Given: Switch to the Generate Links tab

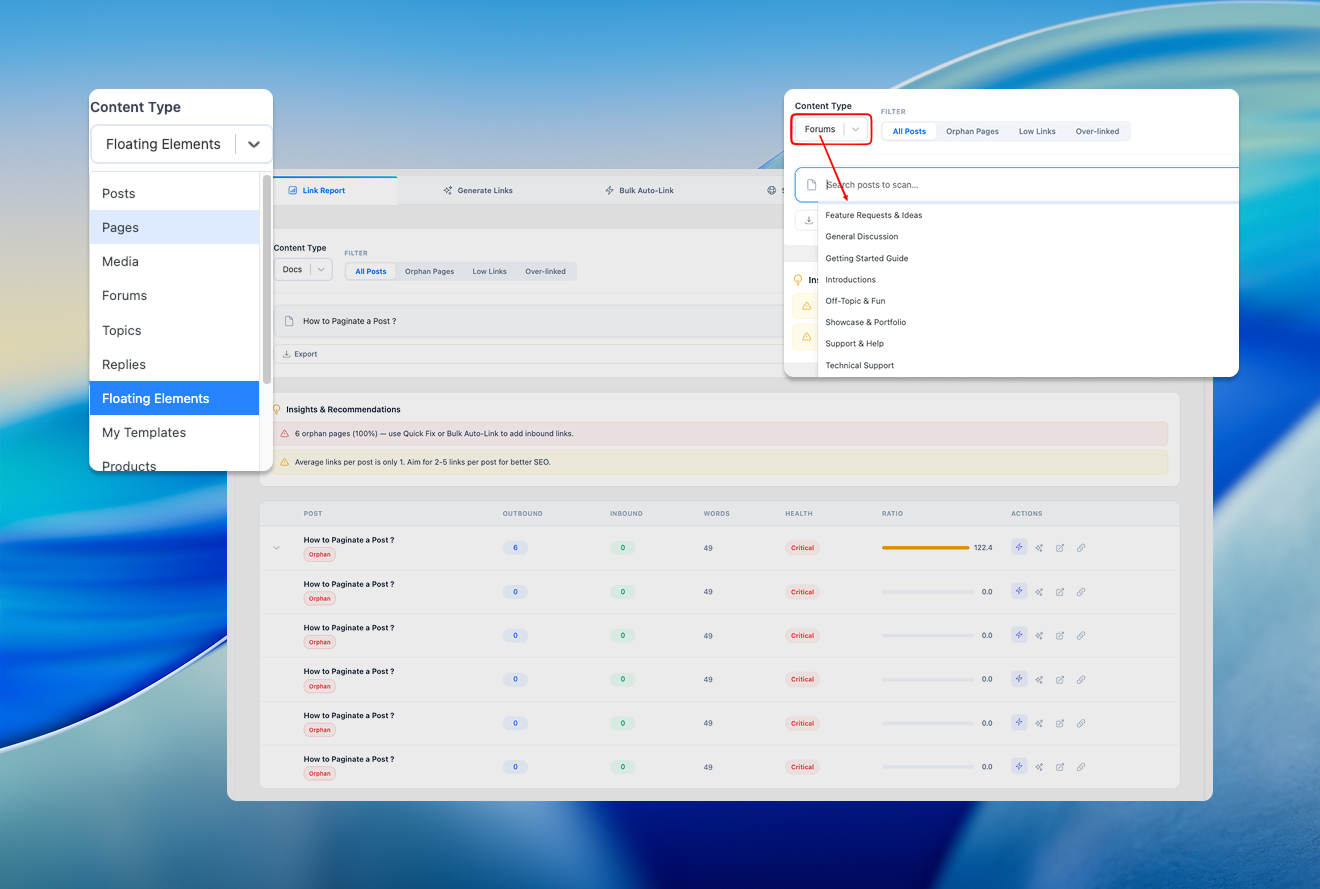Looking at the screenshot, I should tap(478, 190).
